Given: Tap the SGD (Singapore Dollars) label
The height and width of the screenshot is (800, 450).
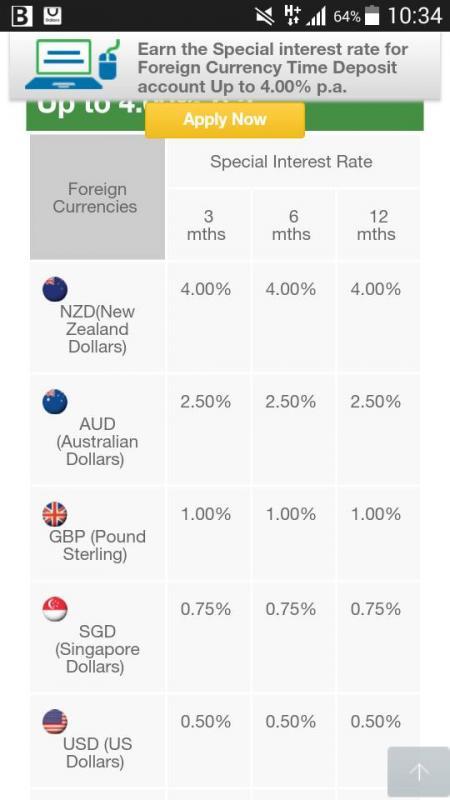Looking at the screenshot, I should tap(96, 649).
